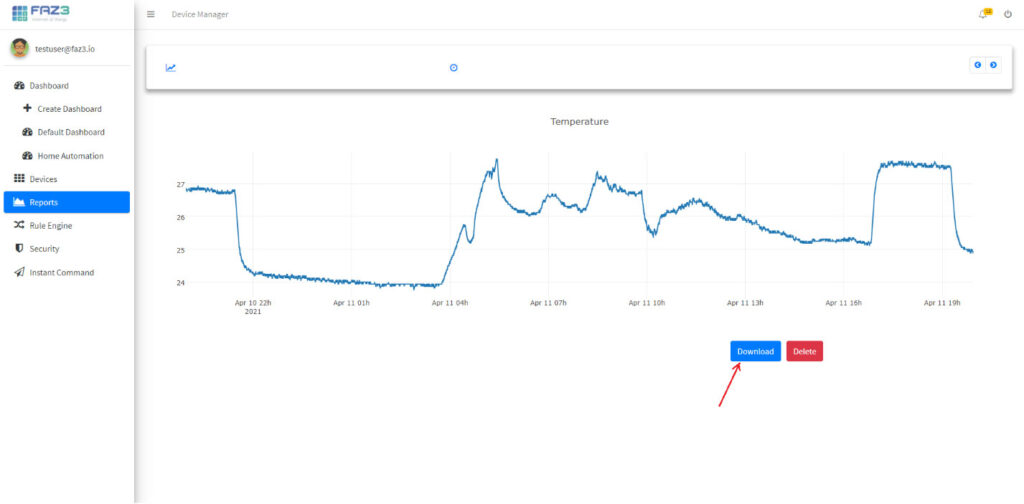
Task: Toggle the hamburger sidebar menu
Action: click(151, 14)
